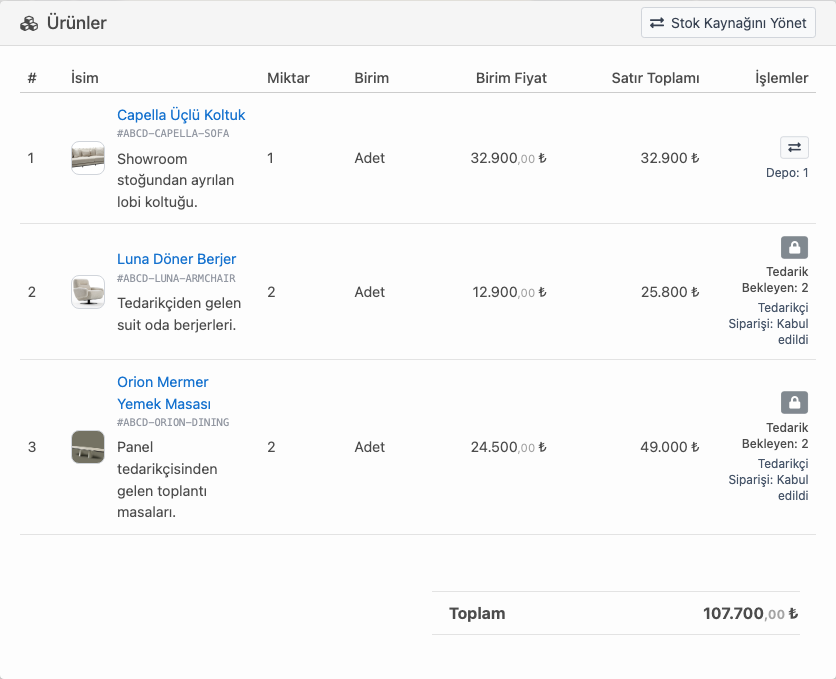Click the Capella description about showroom stock

(x=175, y=181)
